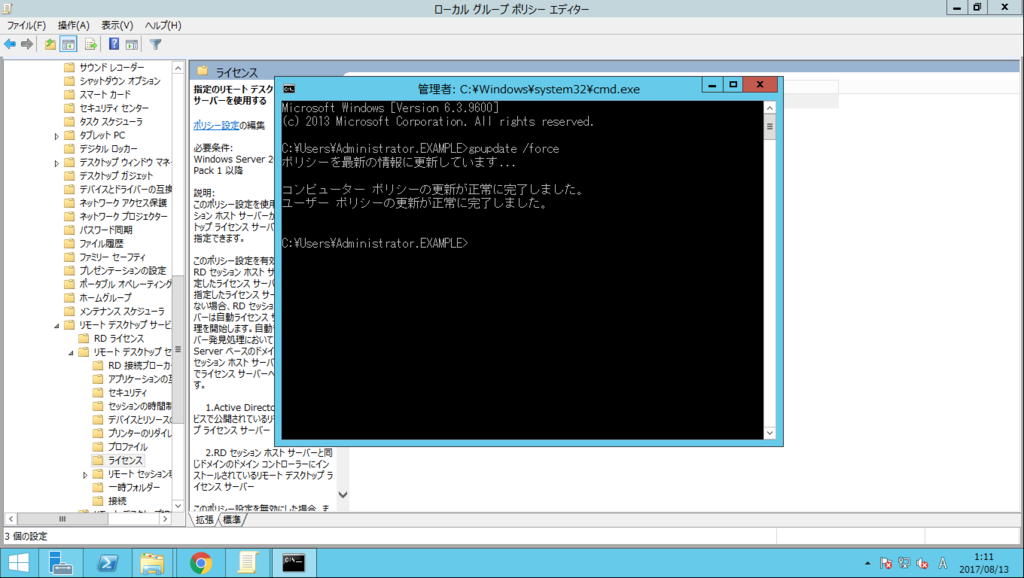This screenshot has width=1024, height=578.
Task: Click the Filter funnel toolbar icon
Action: 155,44
